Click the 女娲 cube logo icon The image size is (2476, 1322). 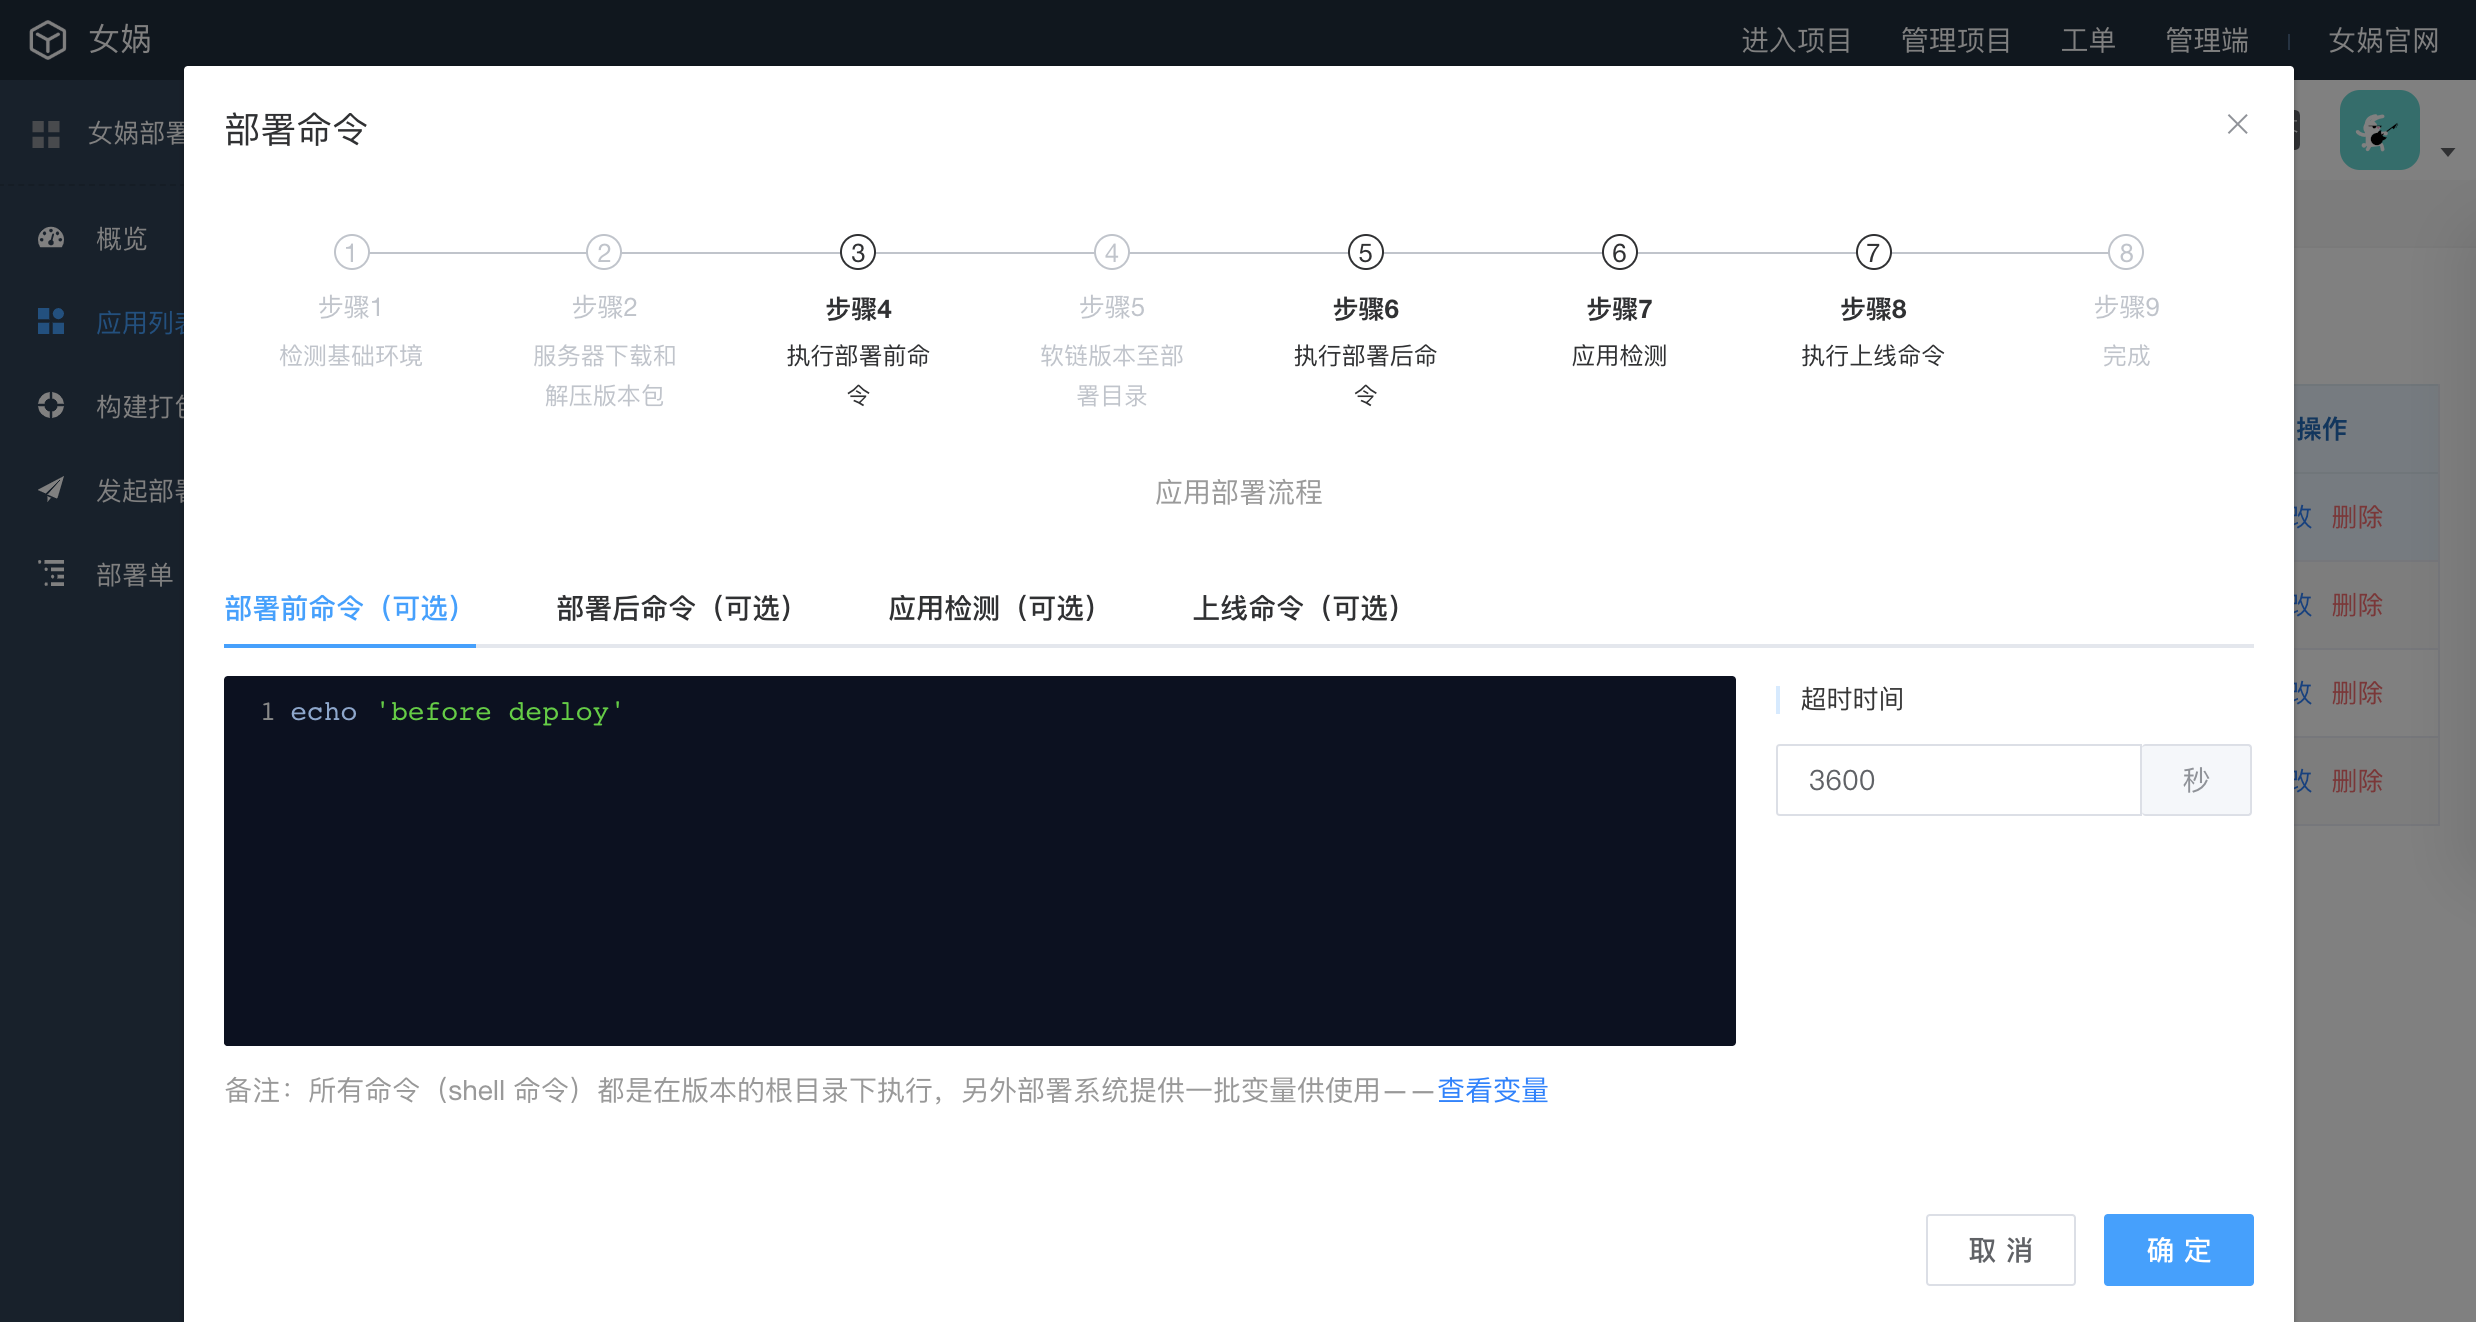47,40
